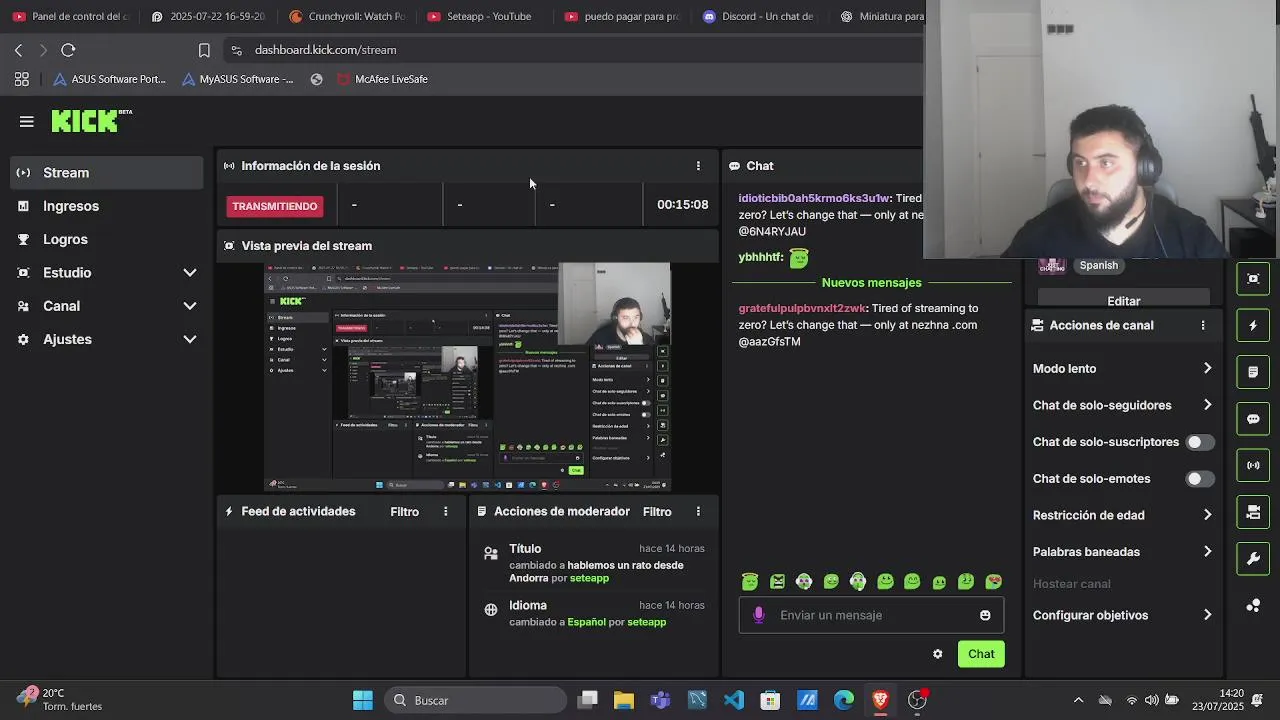Open the Acciones de moderador three-dot menu
The image size is (1280, 720).
[698, 511]
